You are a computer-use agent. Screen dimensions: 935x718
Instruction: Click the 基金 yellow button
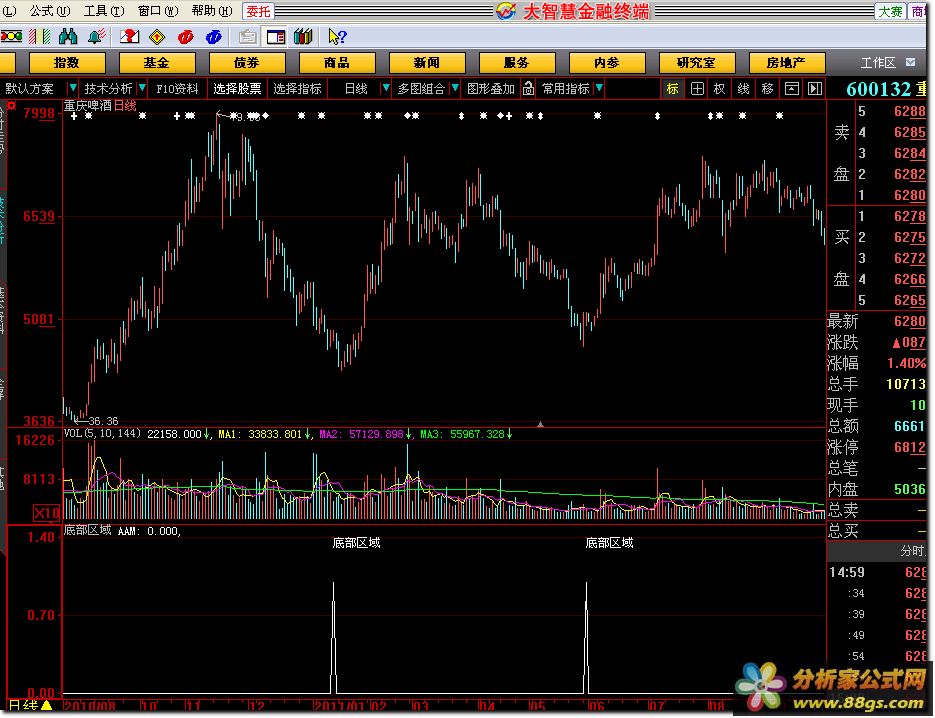[157, 63]
